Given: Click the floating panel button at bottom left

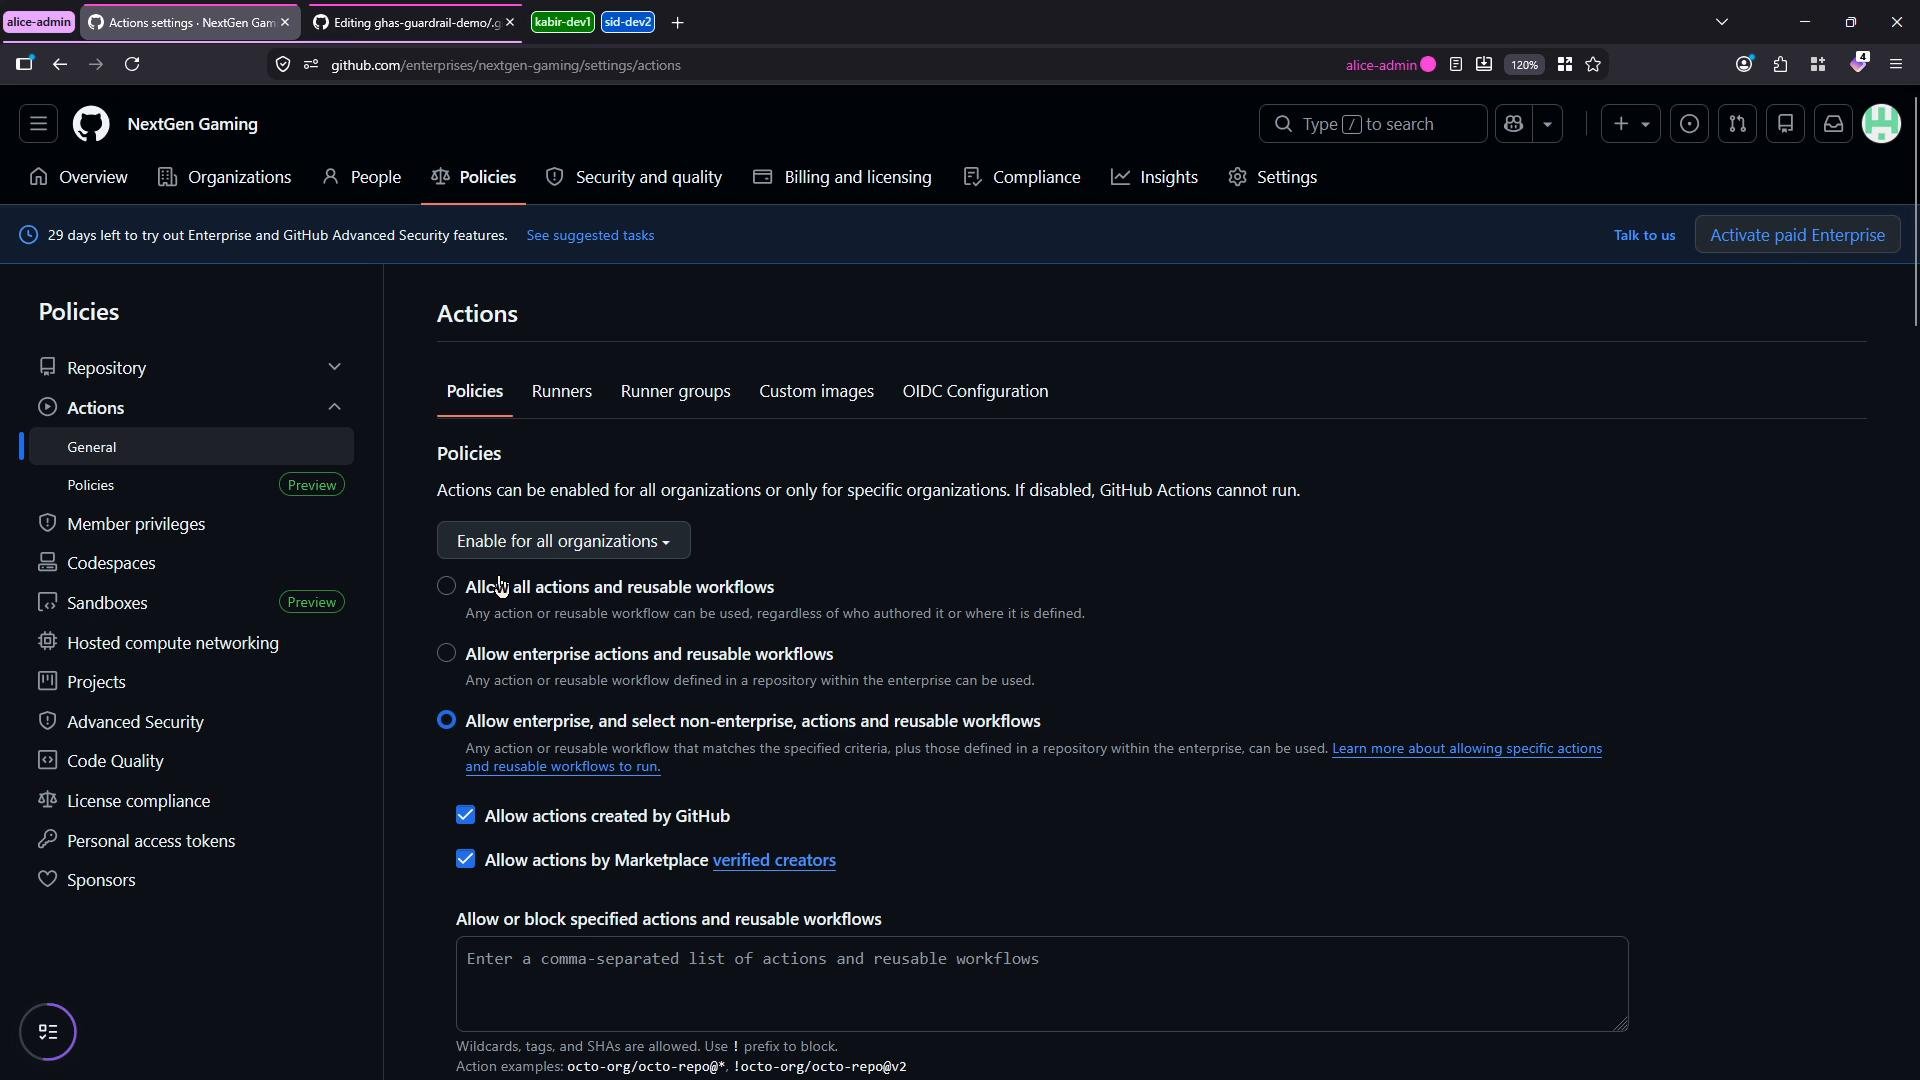Looking at the screenshot, I should (x=48, y=1032).
